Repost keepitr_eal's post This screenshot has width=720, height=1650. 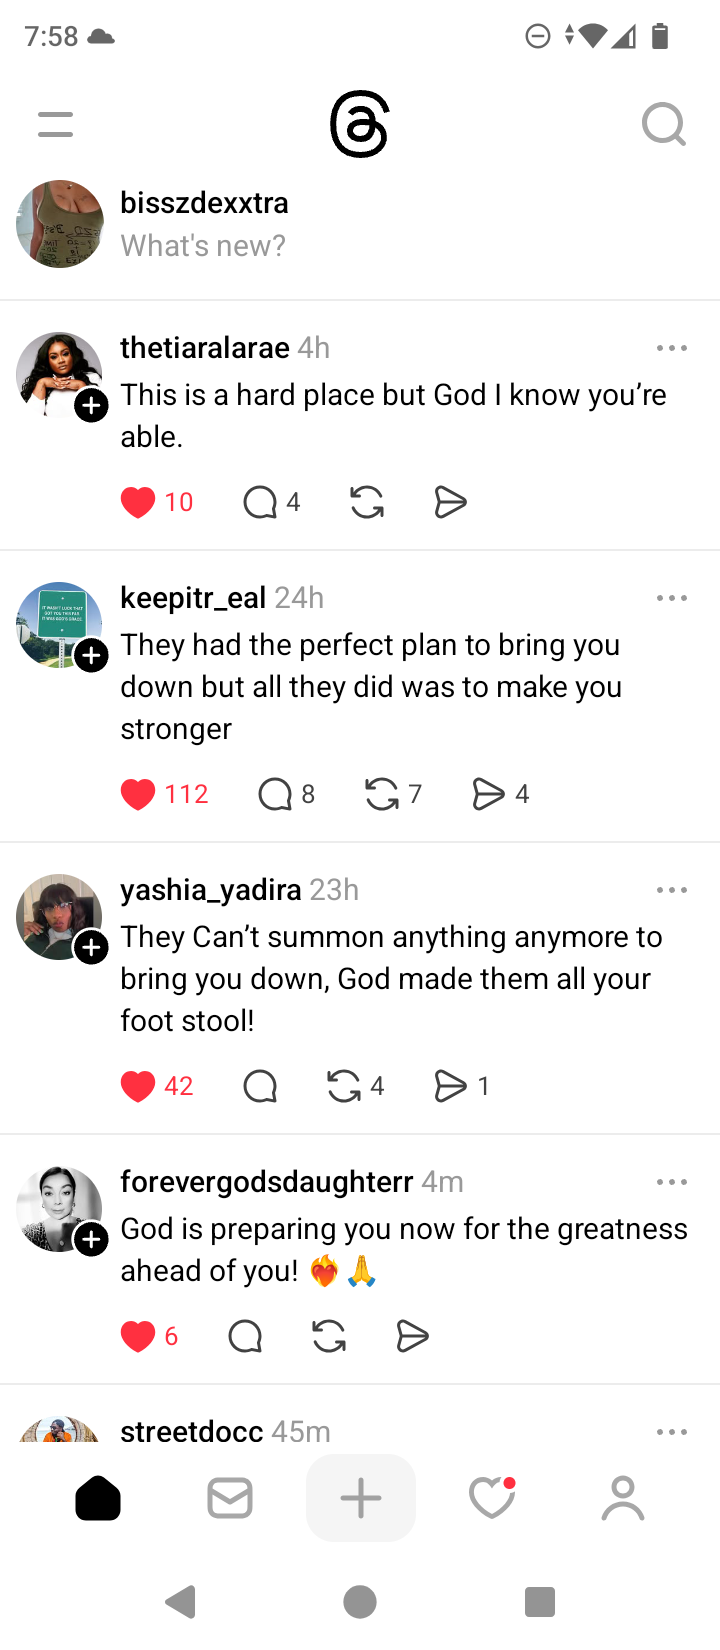382,794
